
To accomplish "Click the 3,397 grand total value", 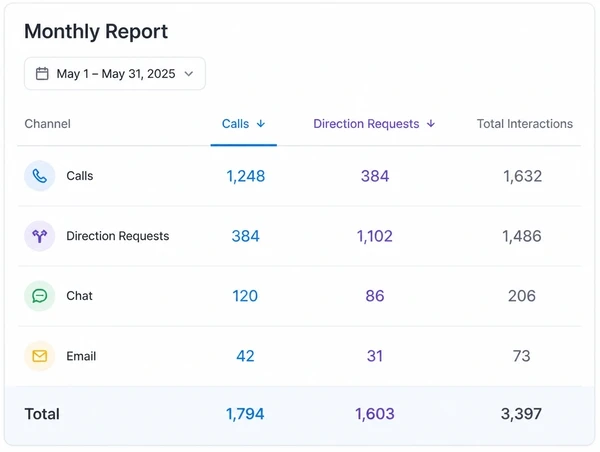I will coord(521,414).
